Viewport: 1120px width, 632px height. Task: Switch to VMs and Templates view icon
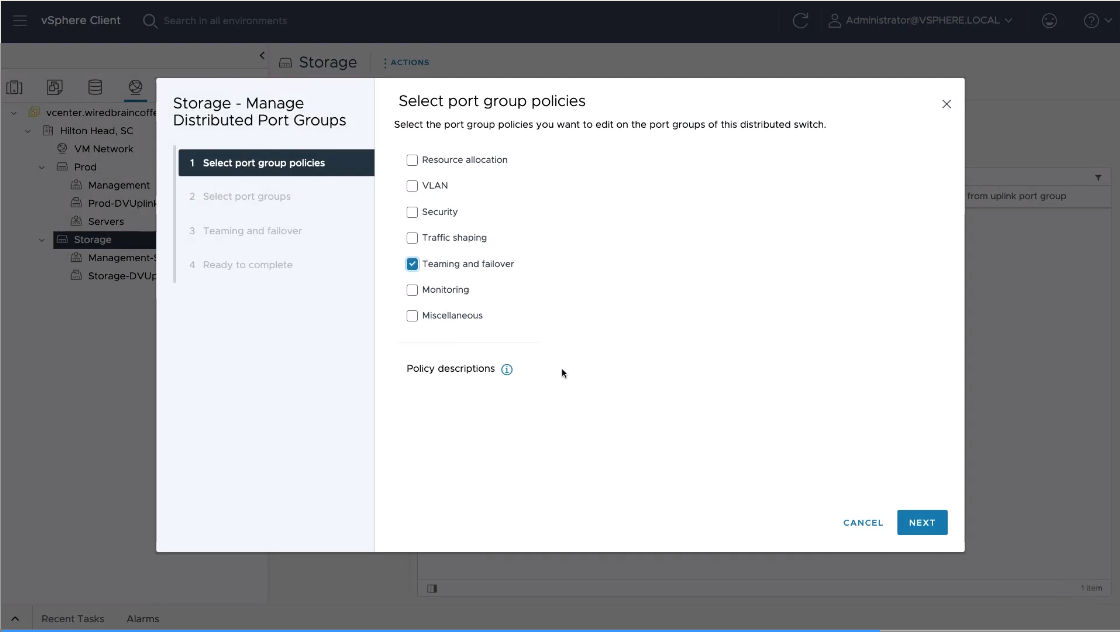(55, 88)
